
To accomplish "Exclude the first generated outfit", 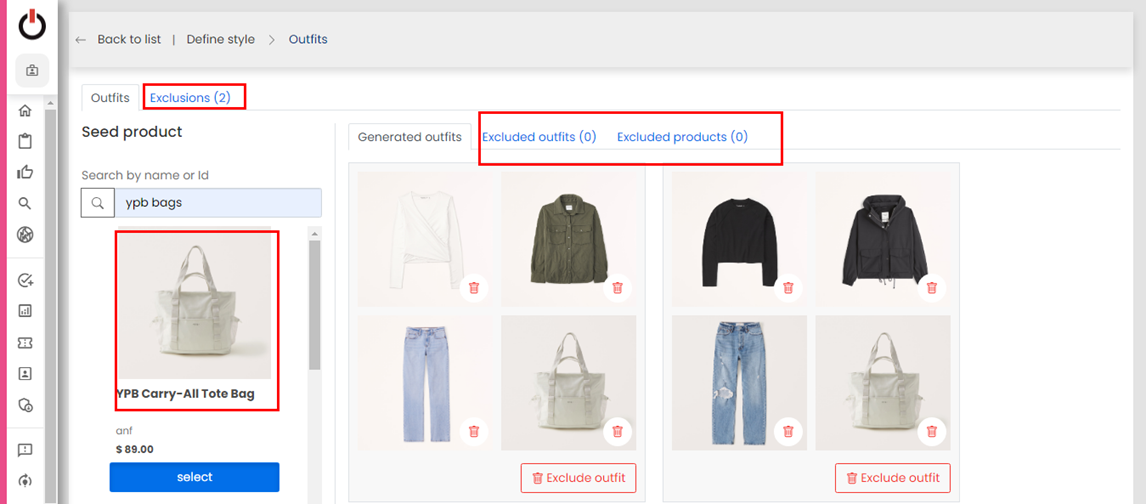I will coord(578,478).
